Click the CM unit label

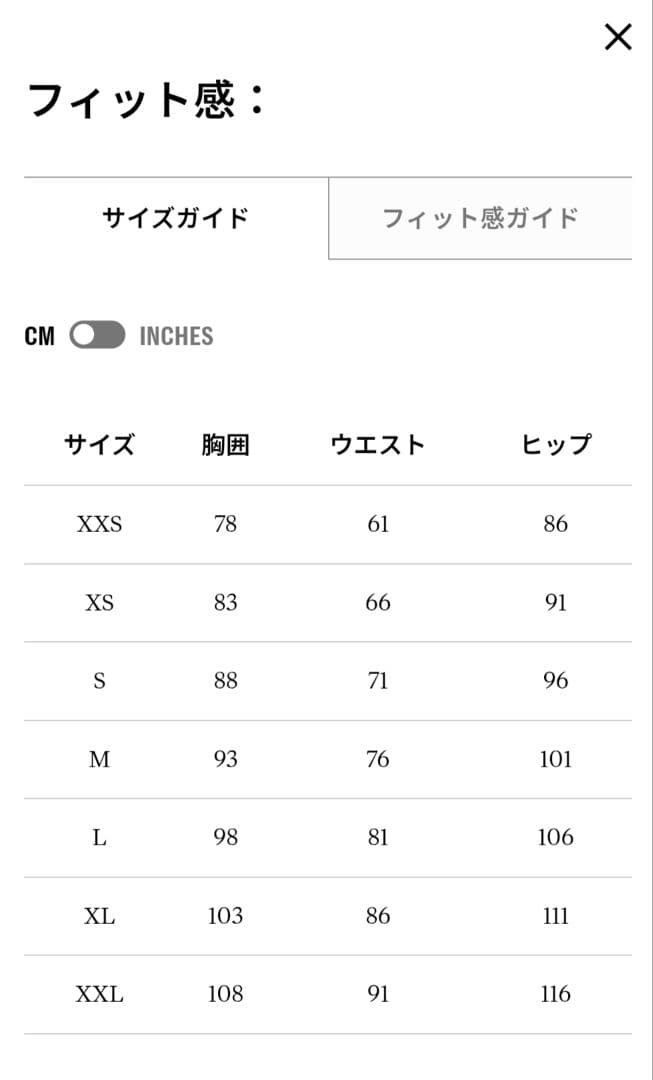tap(39, 336)
